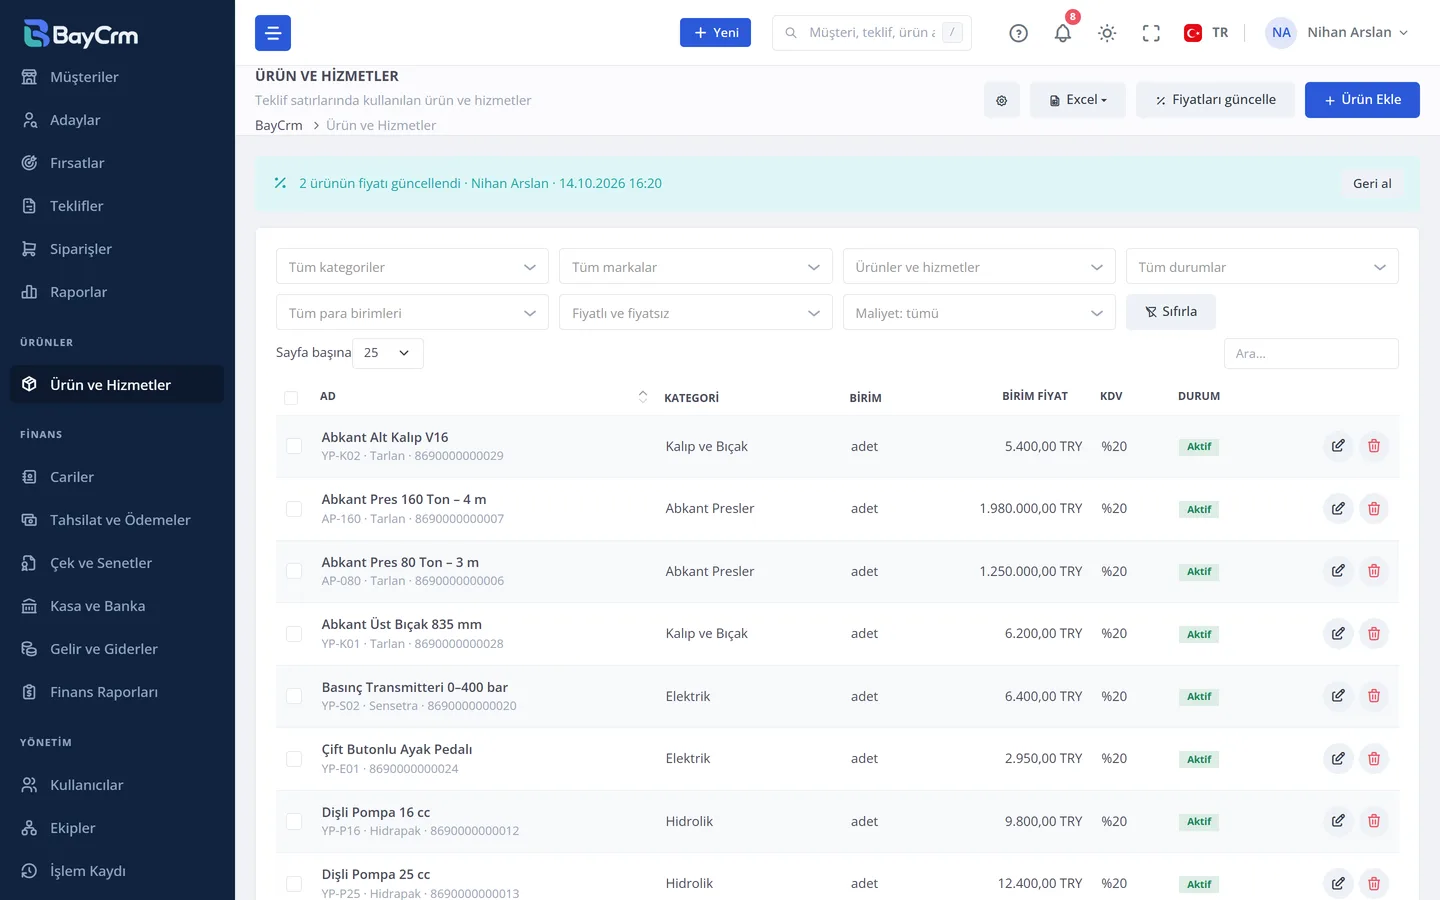
Task: Switch language with the TR flag
Action: point(1206,33)
